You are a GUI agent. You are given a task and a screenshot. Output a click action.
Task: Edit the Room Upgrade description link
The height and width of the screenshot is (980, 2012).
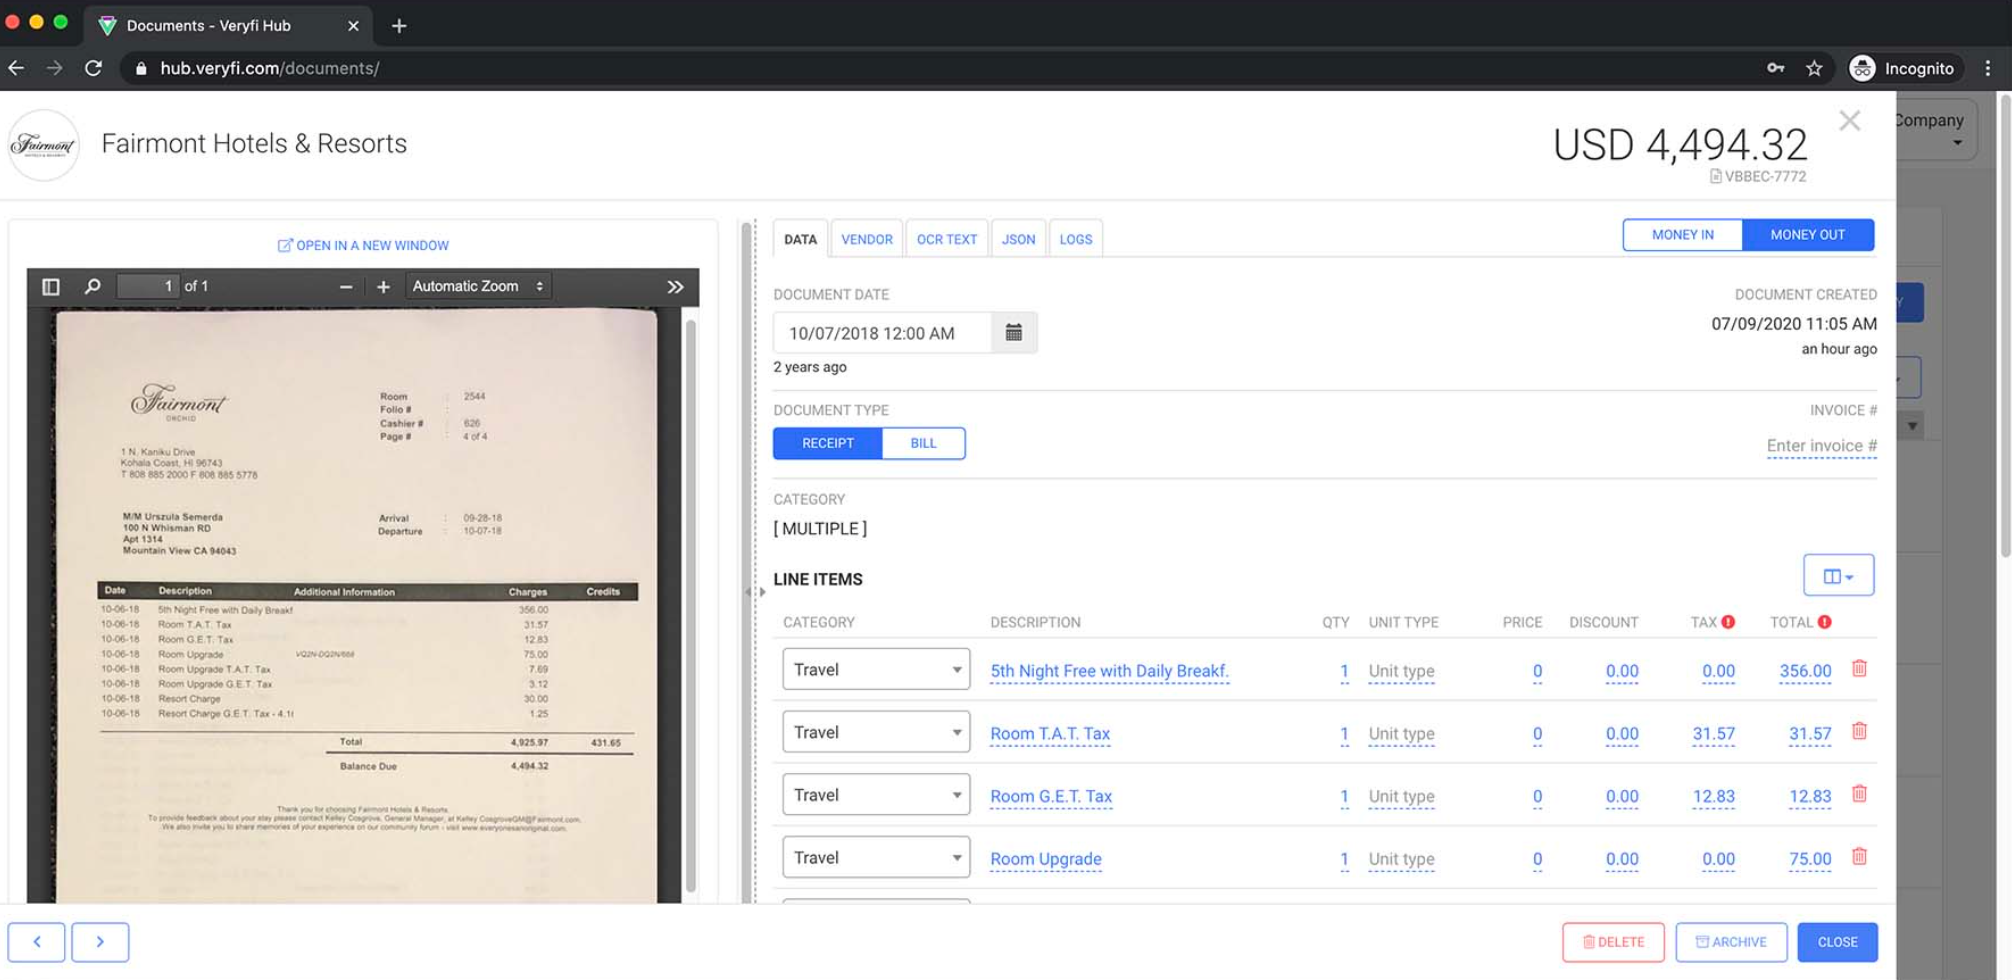(x=1046, y=859)
